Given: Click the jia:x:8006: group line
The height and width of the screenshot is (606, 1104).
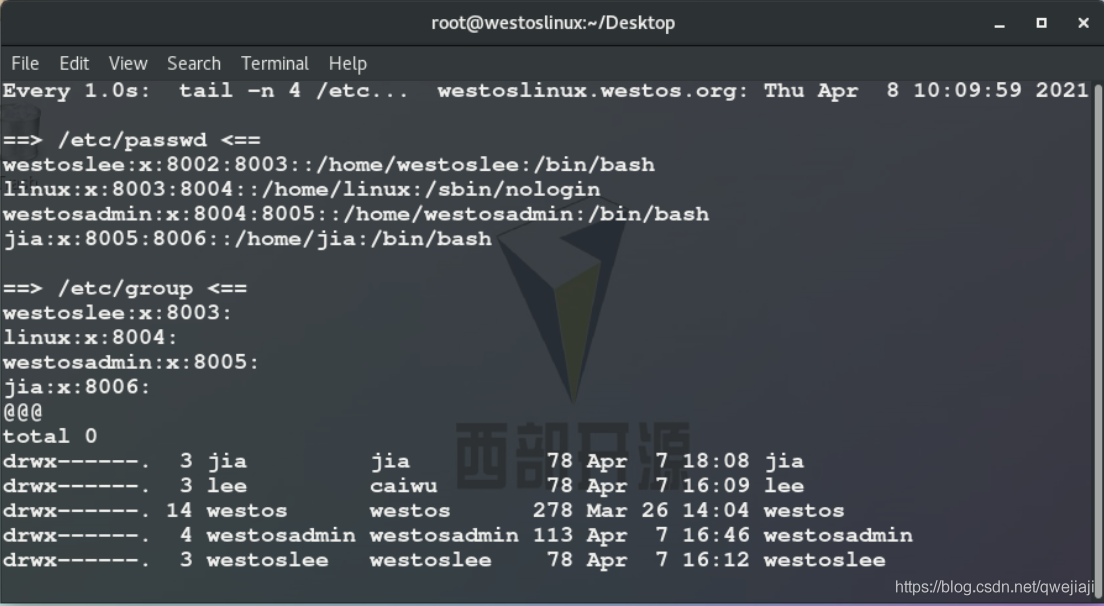Looking at the screenshot, I should click(x=77, y=387).
